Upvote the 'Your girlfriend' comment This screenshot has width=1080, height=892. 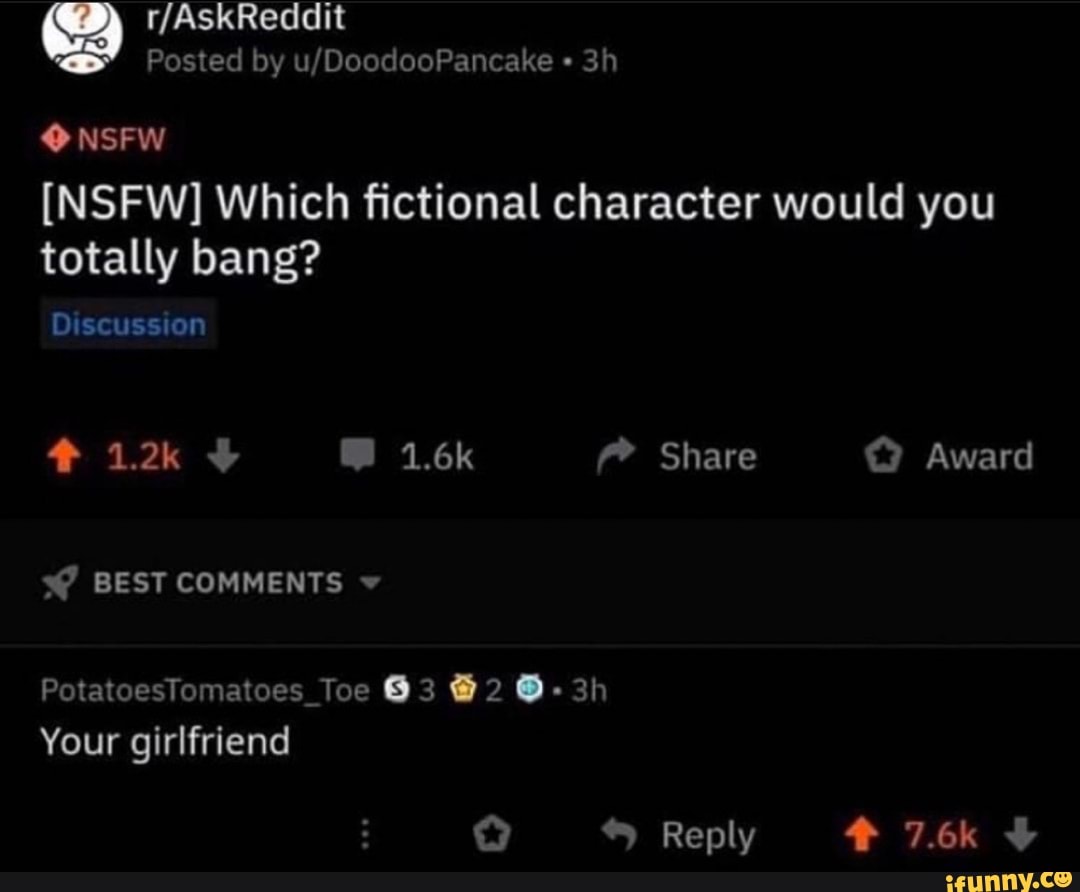pyautogui.click(x=862, y=834)
